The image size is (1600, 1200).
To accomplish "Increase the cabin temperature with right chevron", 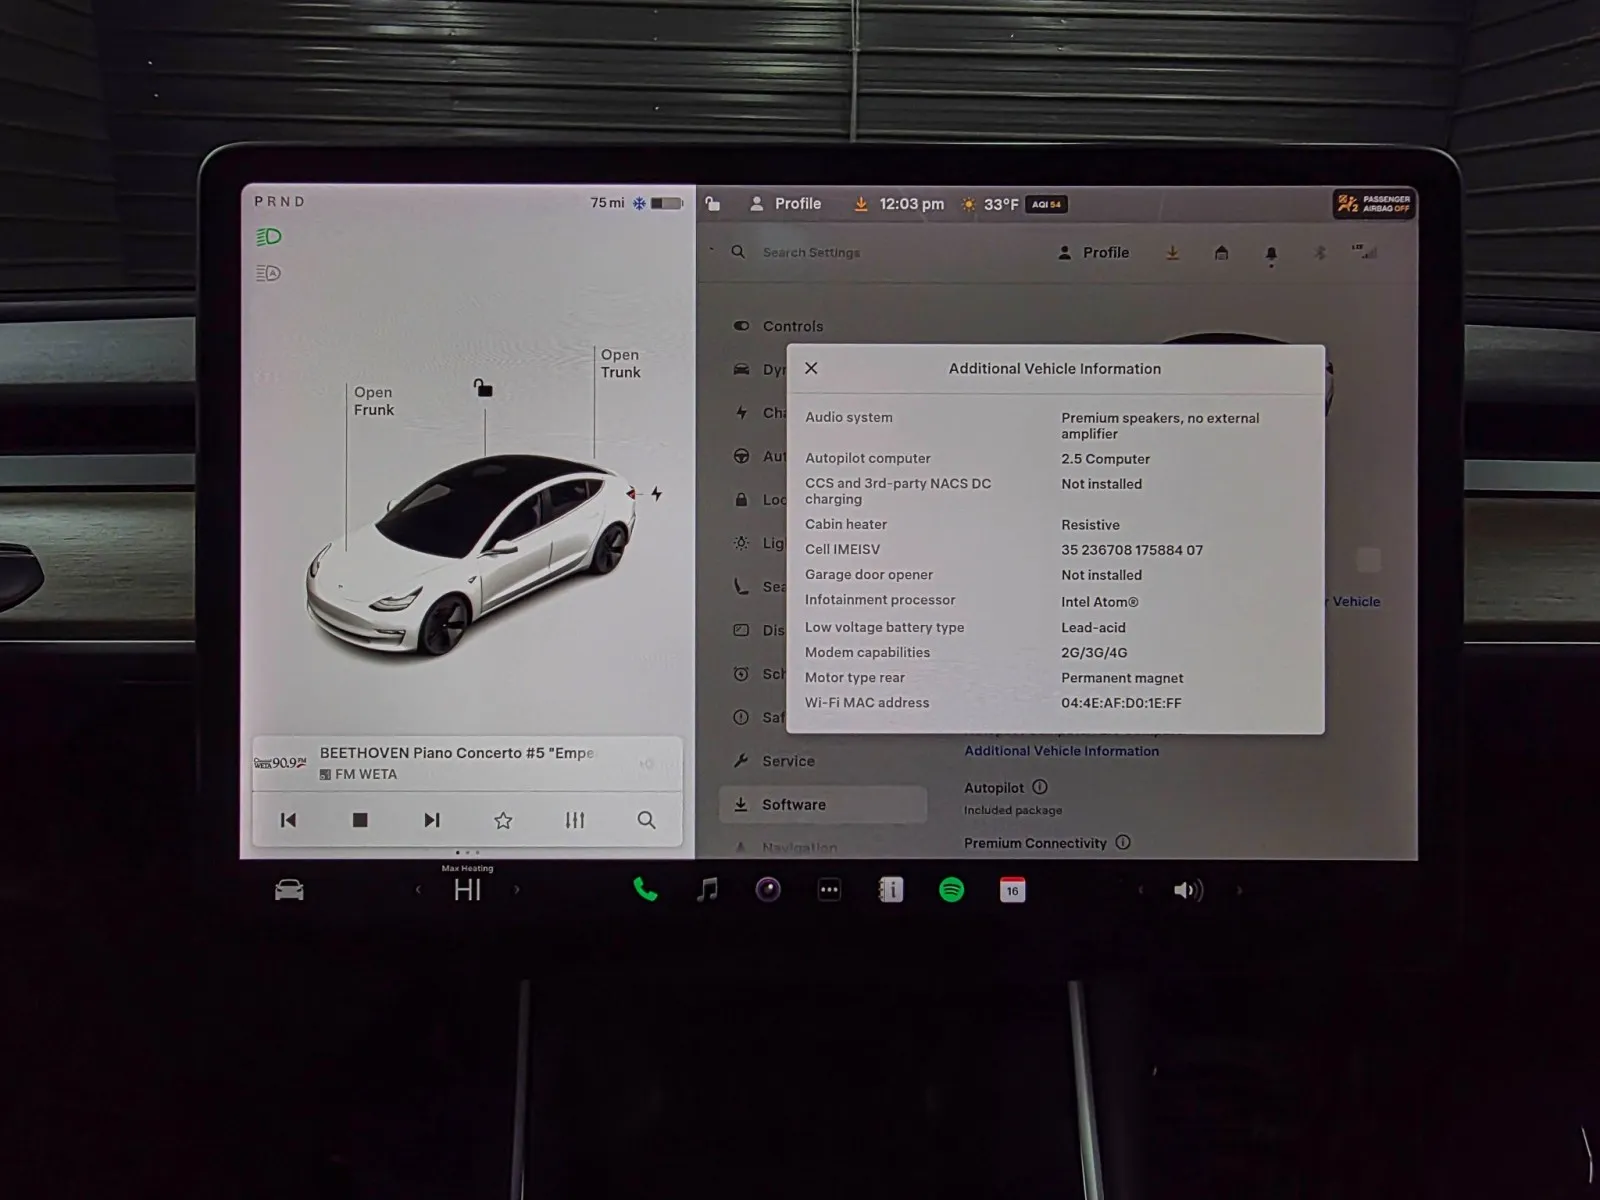I will [517, 890].
